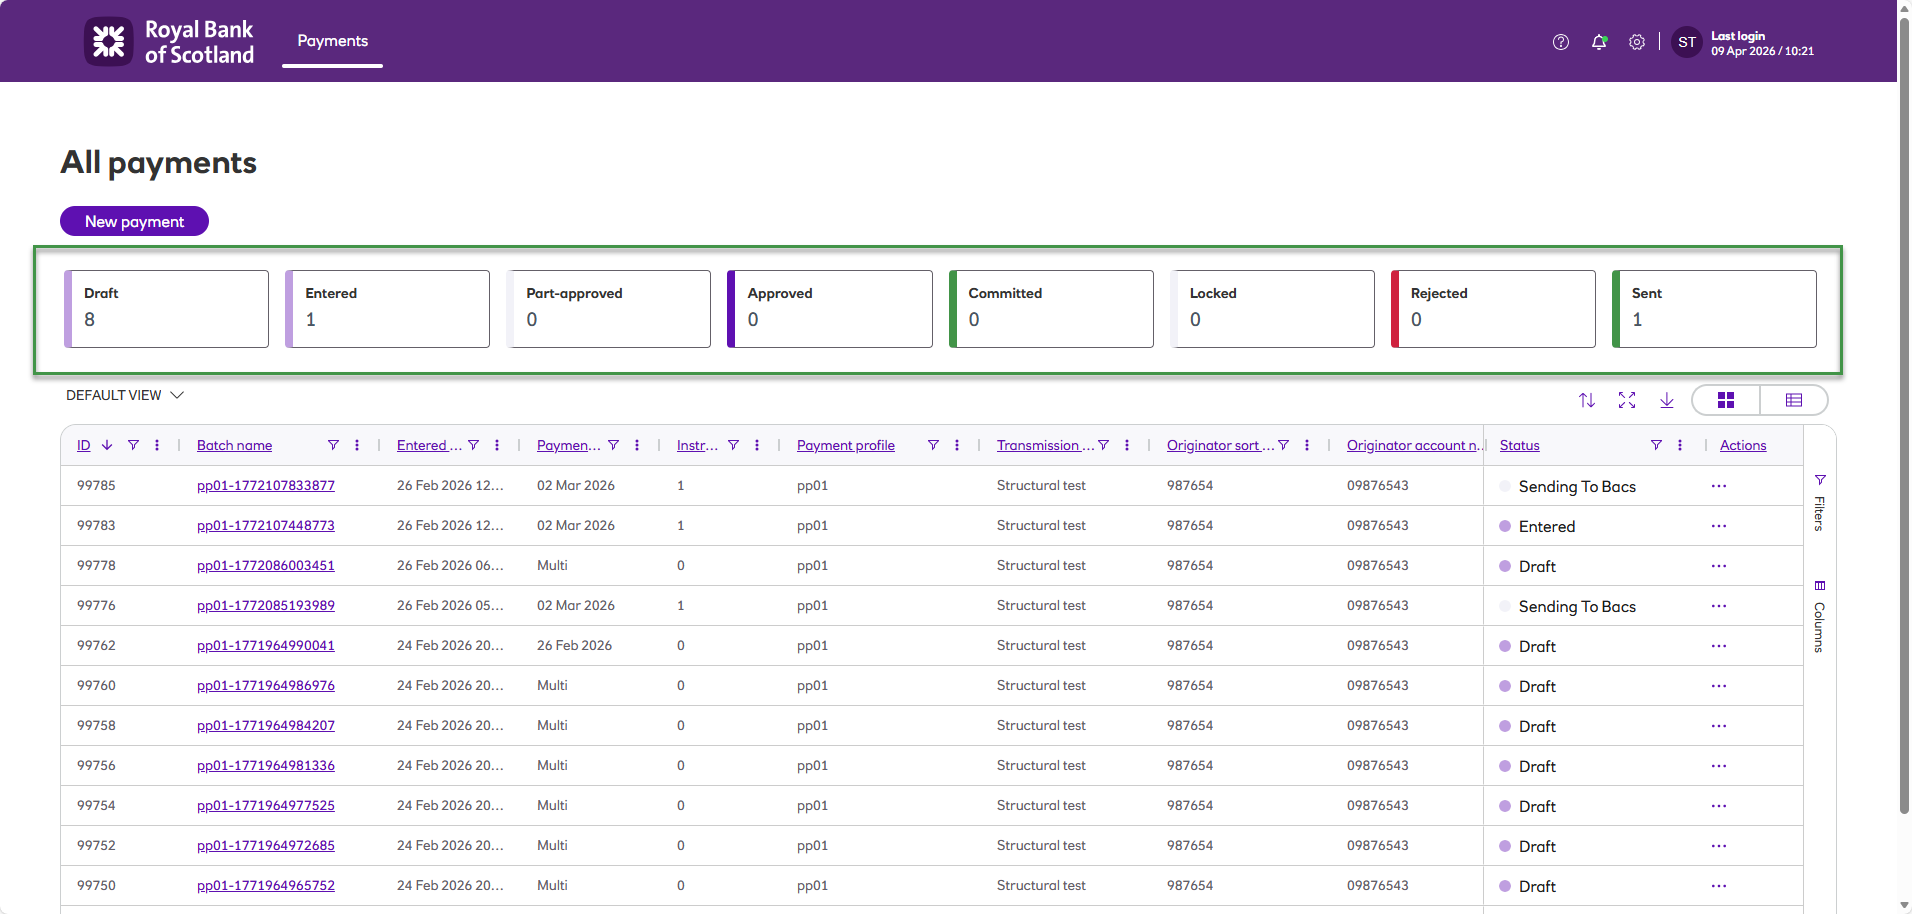
Task: Filter the Instructions column
Action: 733,445
